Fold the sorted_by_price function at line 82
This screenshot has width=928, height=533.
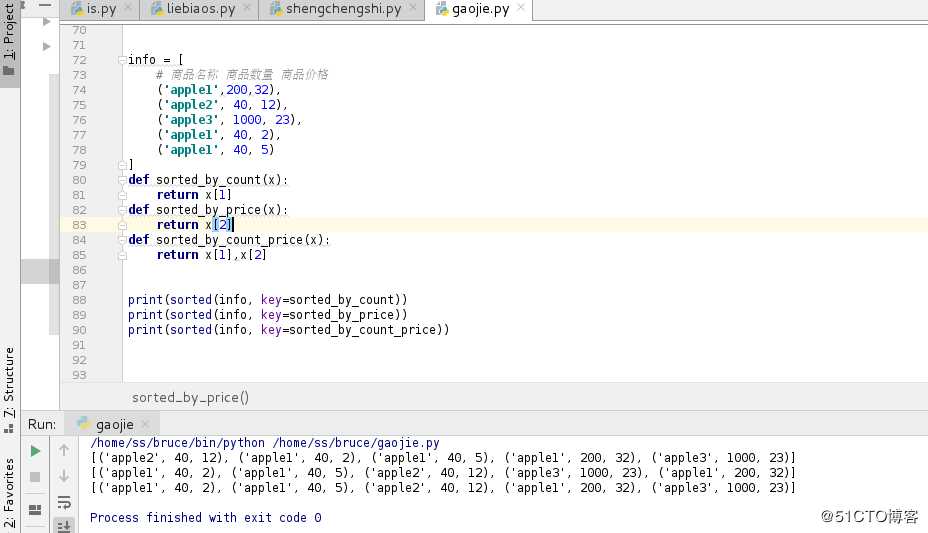click(x=122, y=210)
